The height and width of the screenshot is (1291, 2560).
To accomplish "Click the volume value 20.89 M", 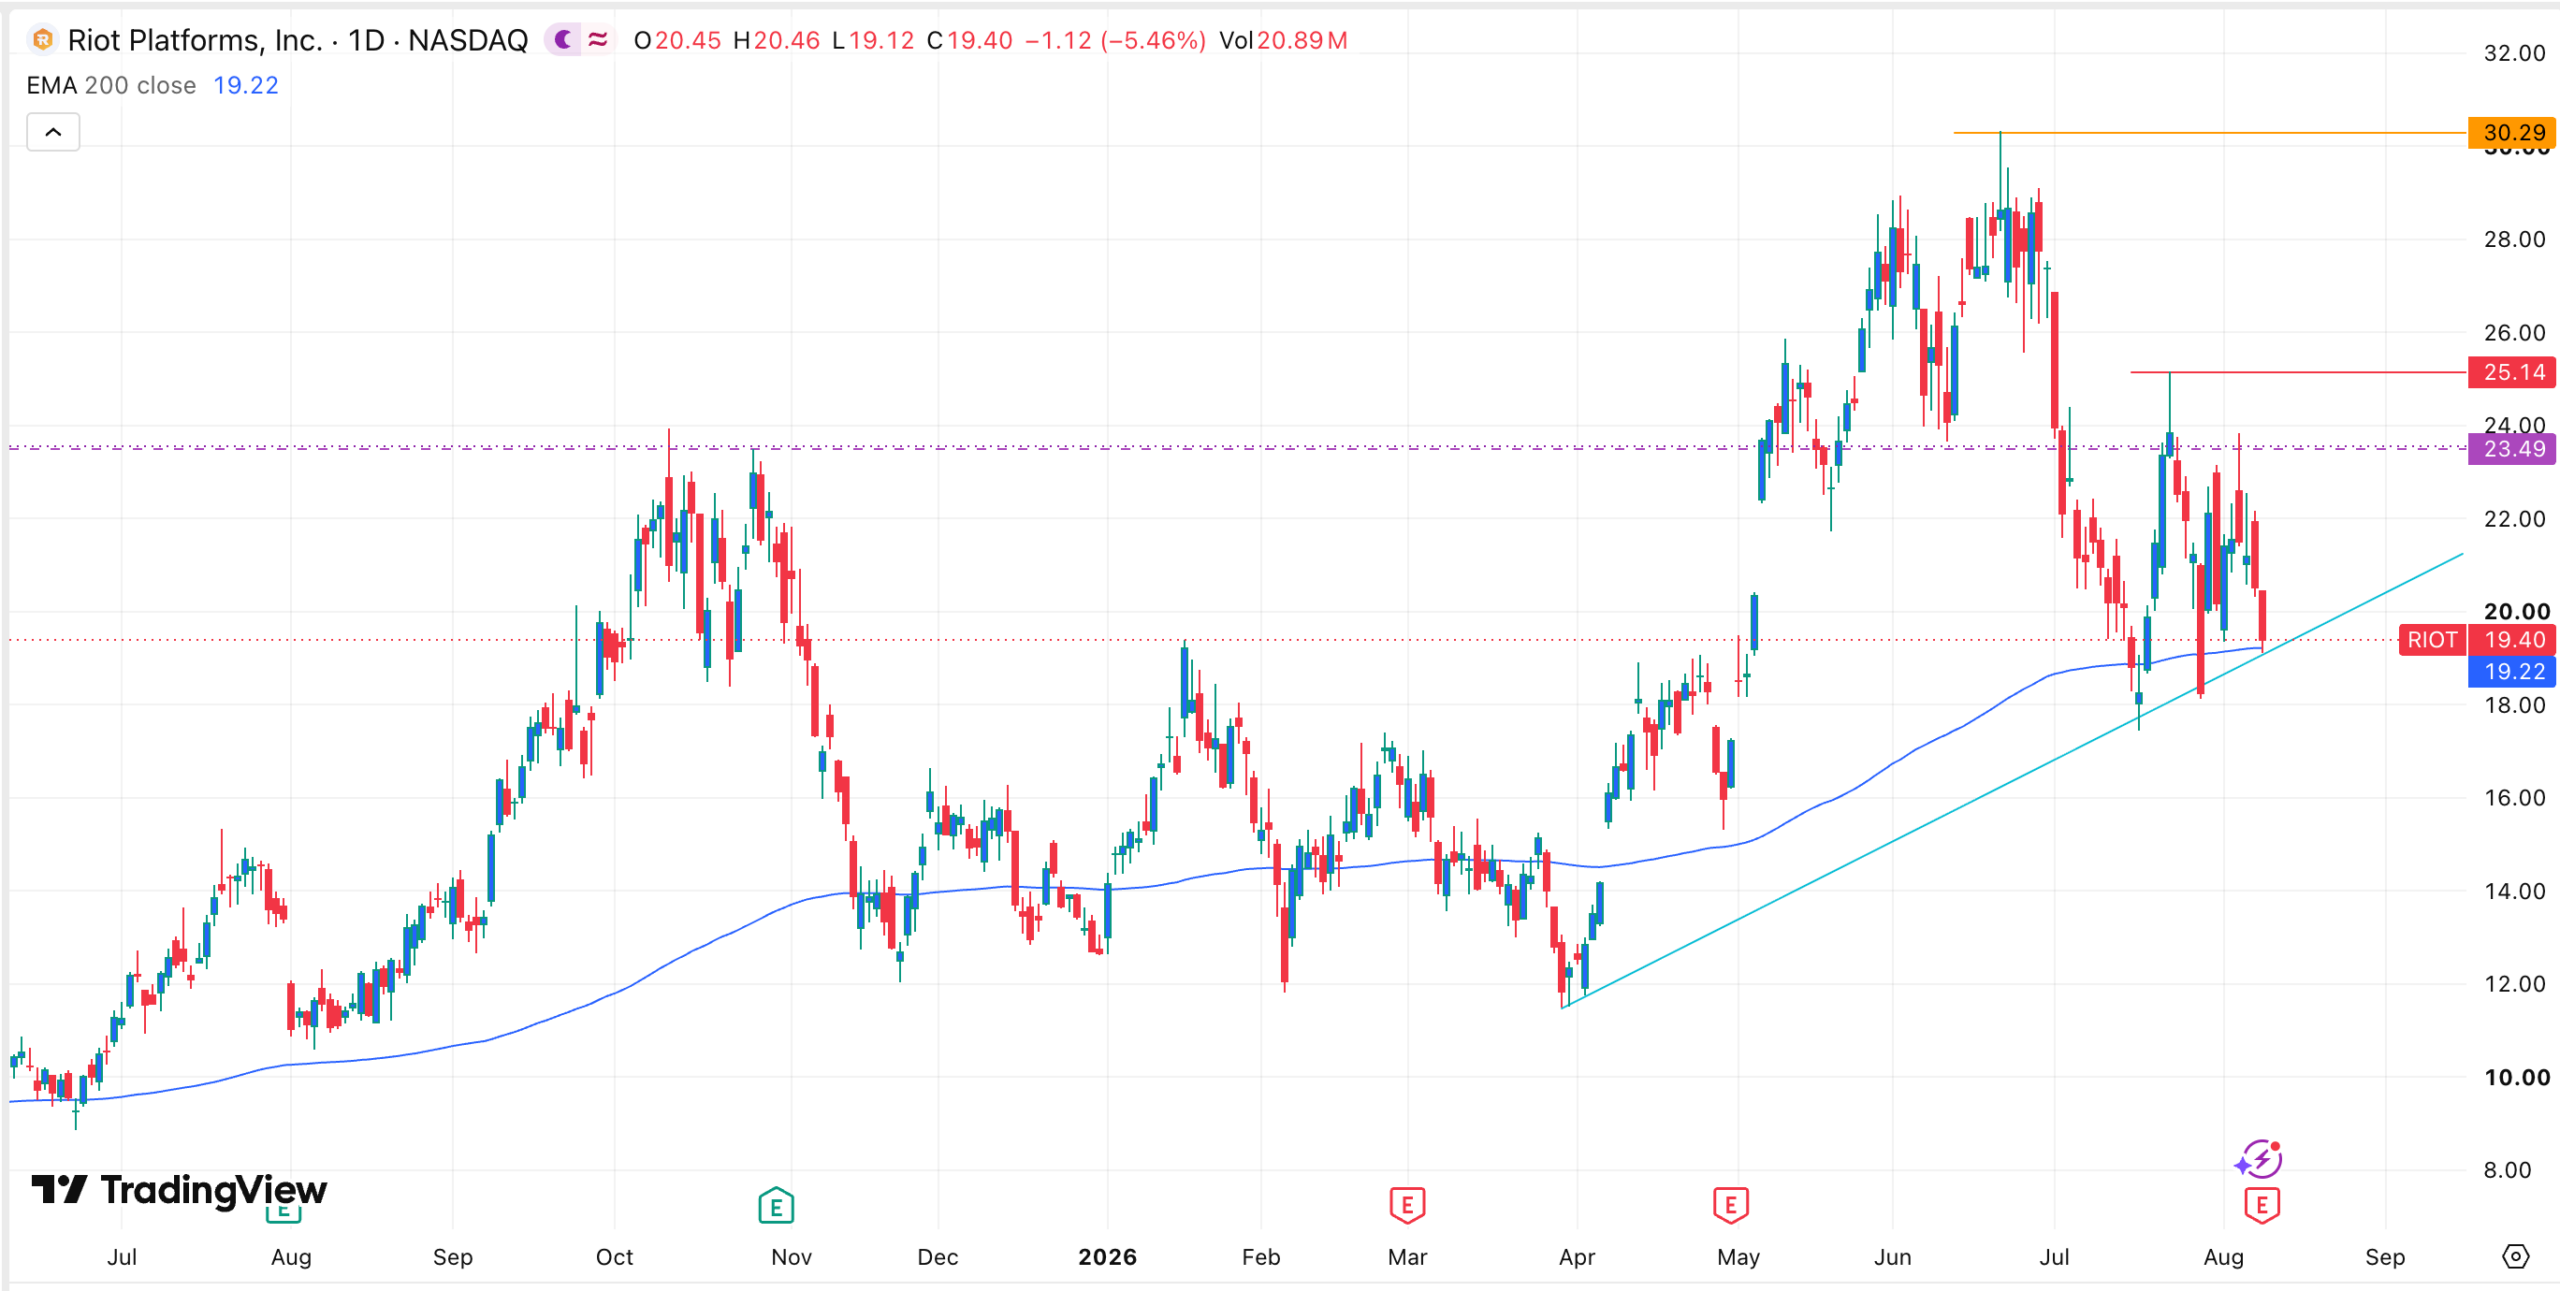I will pos(1302,40).
